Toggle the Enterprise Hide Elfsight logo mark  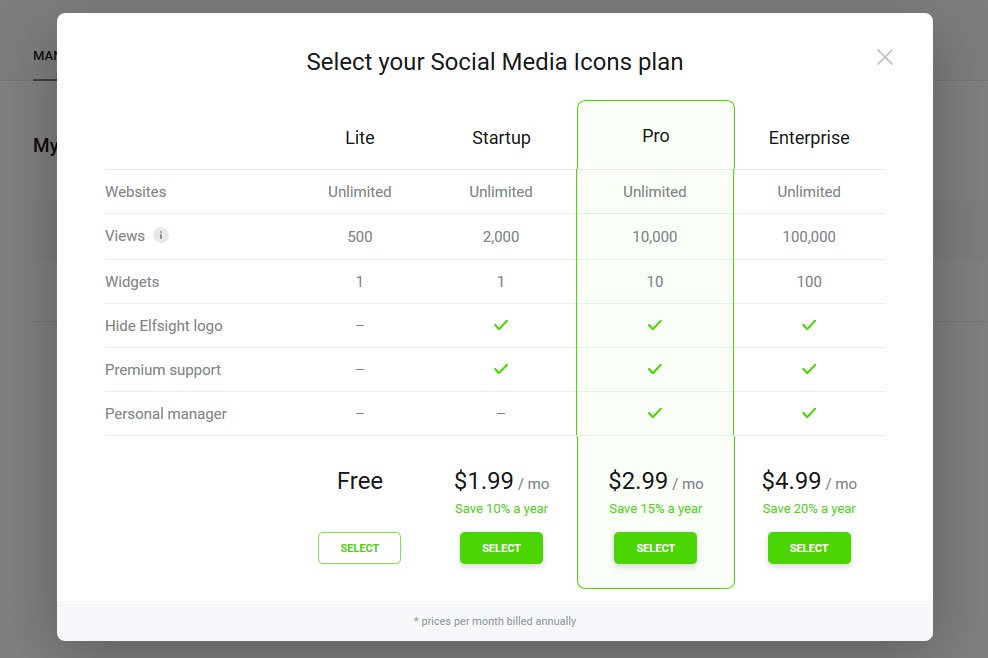point(809,324)
